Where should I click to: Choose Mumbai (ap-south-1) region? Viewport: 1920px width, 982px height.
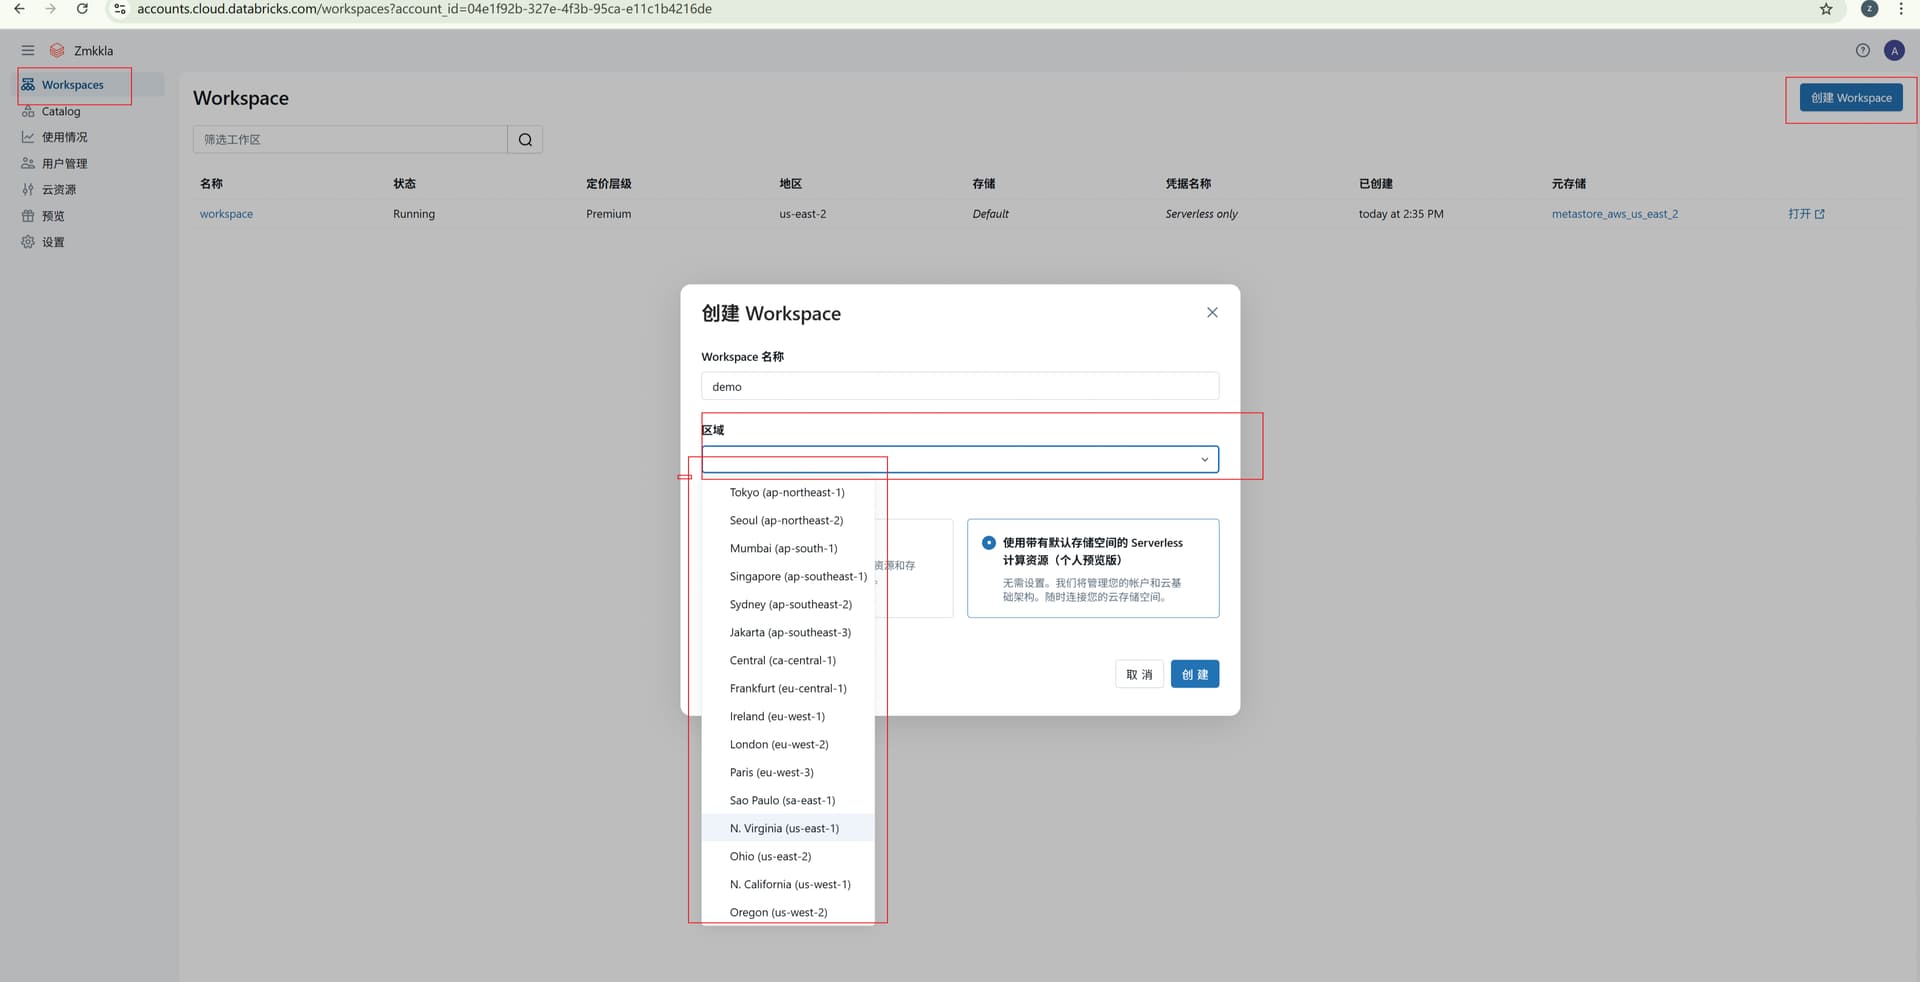[x=788, y=548]
